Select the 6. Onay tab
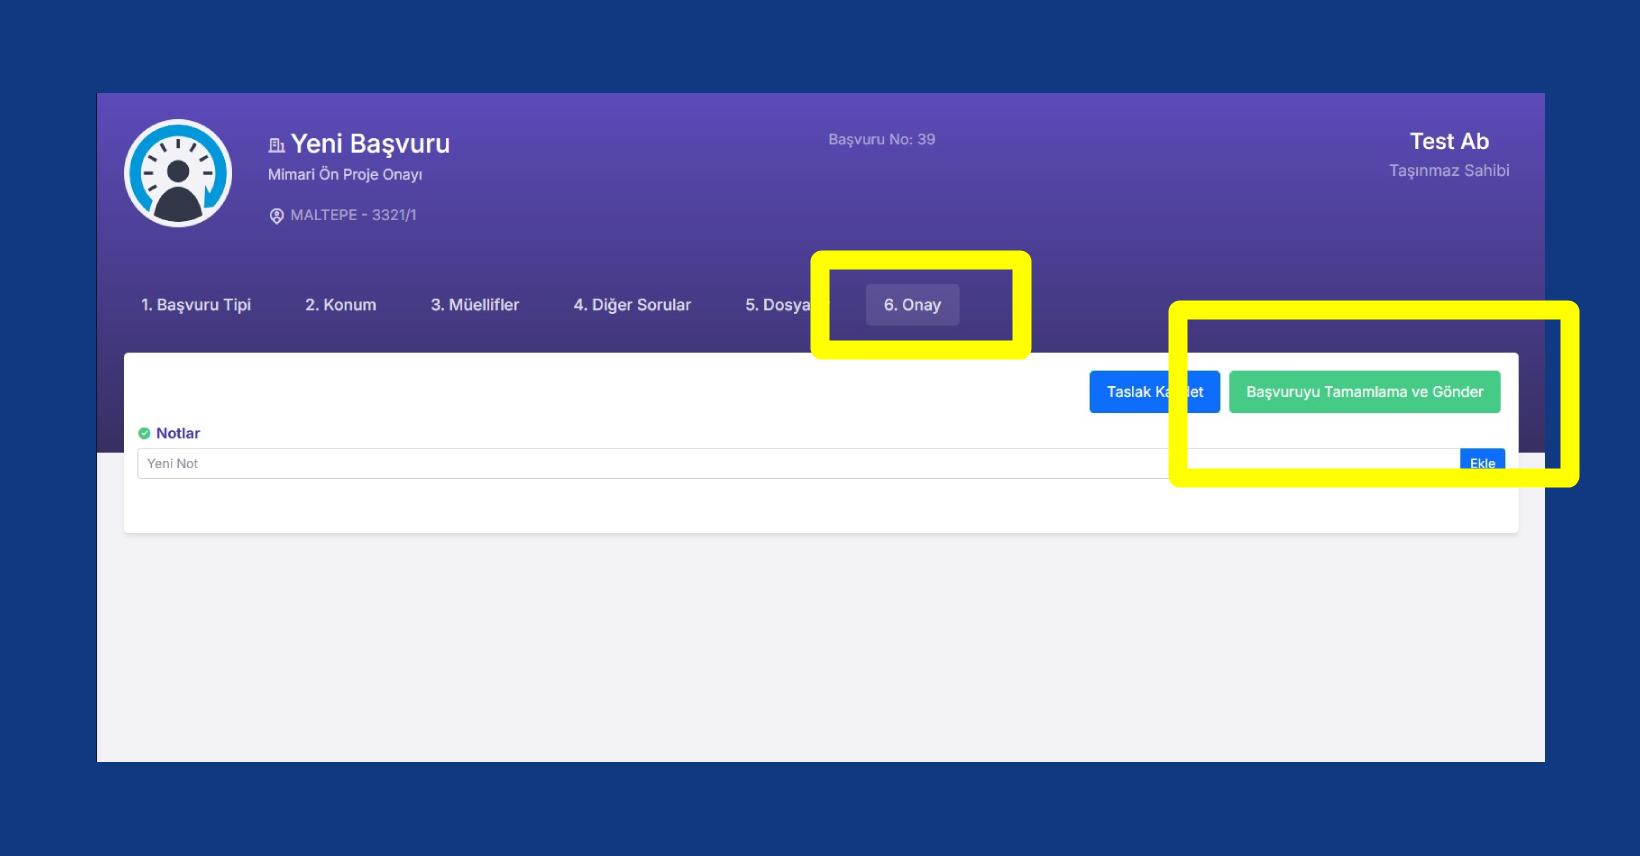Screen dimensions: 1640x856 pos(912,305)
